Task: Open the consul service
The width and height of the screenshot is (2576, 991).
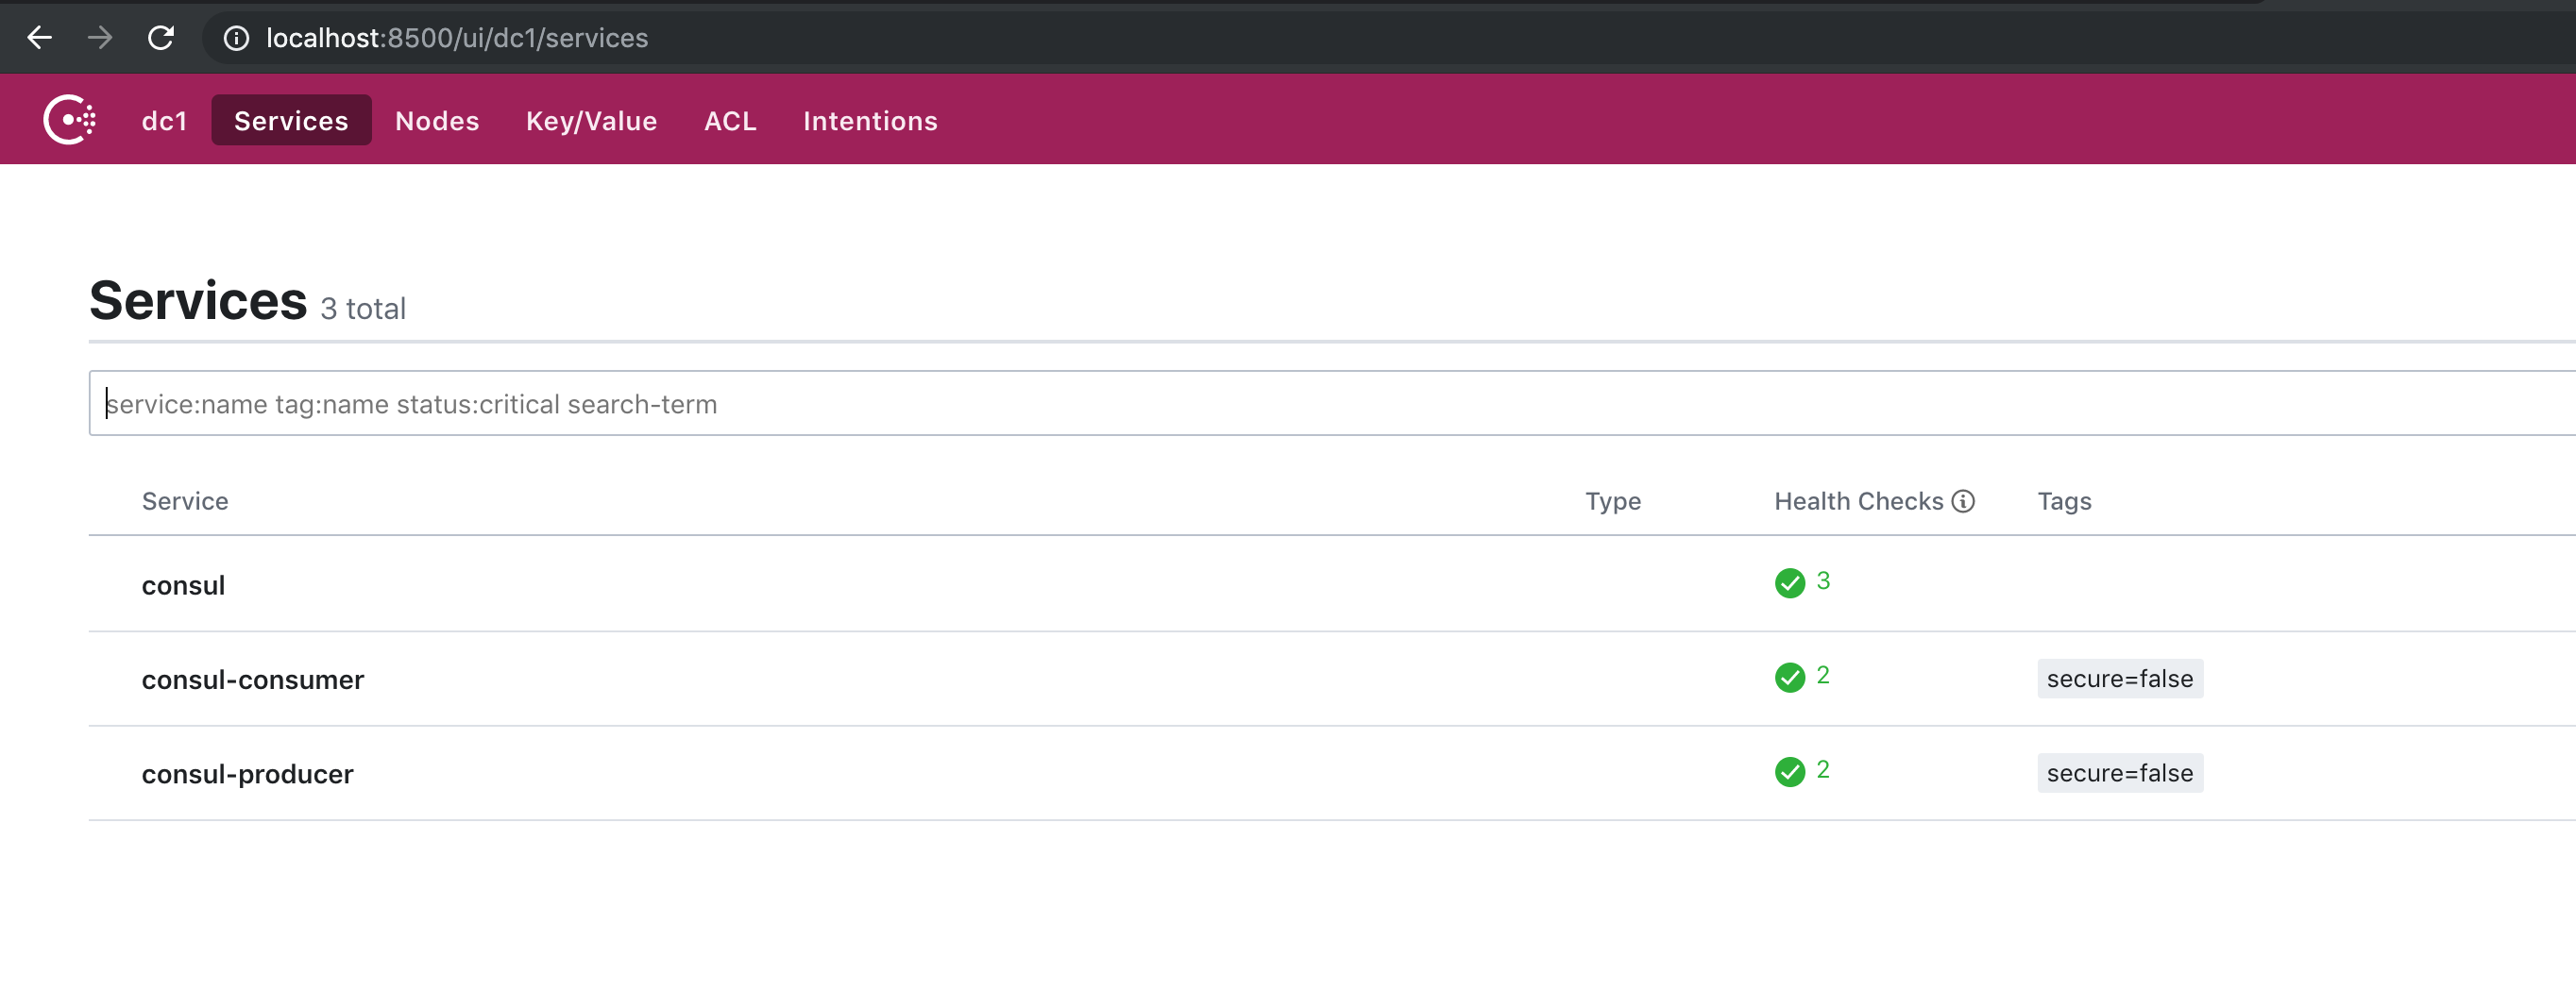Action: [x=183, y=585]
